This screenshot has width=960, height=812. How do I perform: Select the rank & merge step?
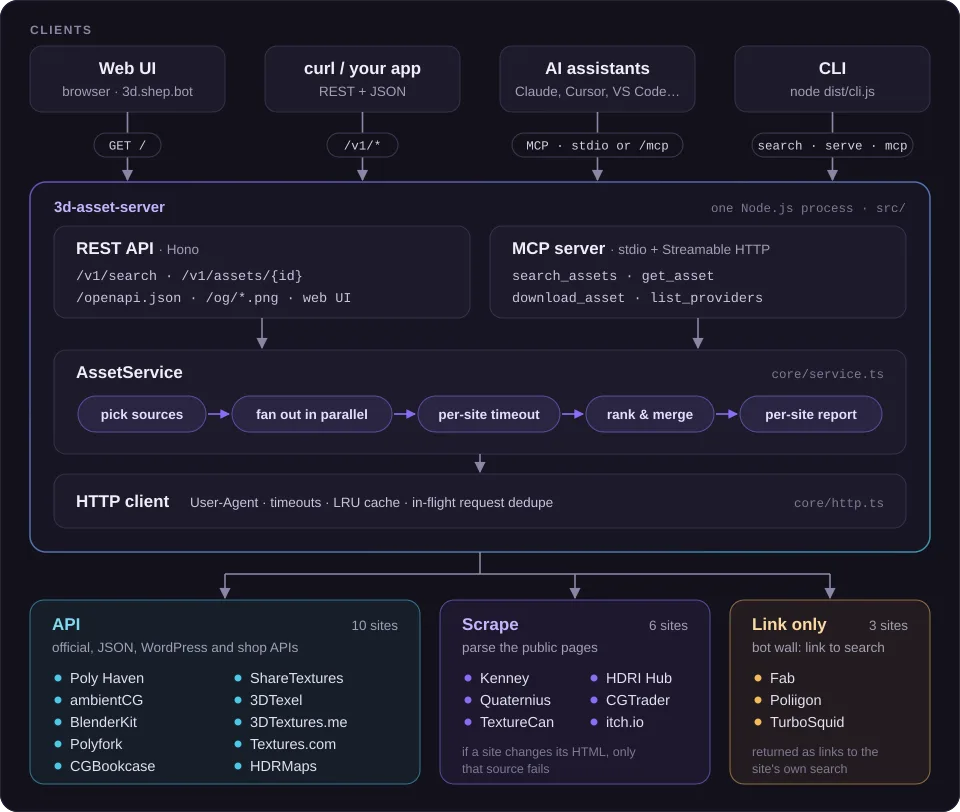650,414
